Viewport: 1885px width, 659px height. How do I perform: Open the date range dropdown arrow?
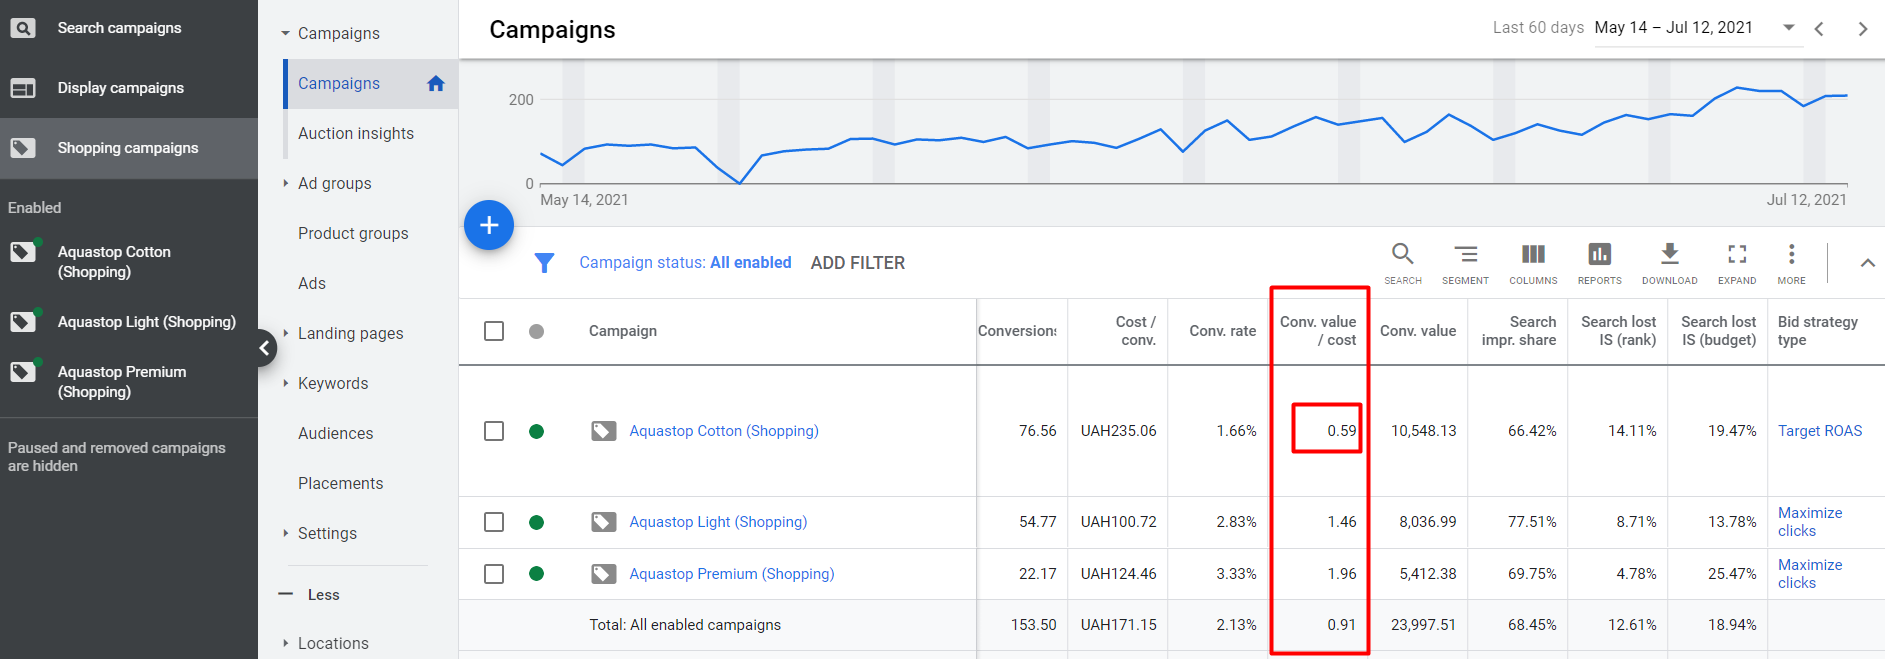pos(1789,28)
